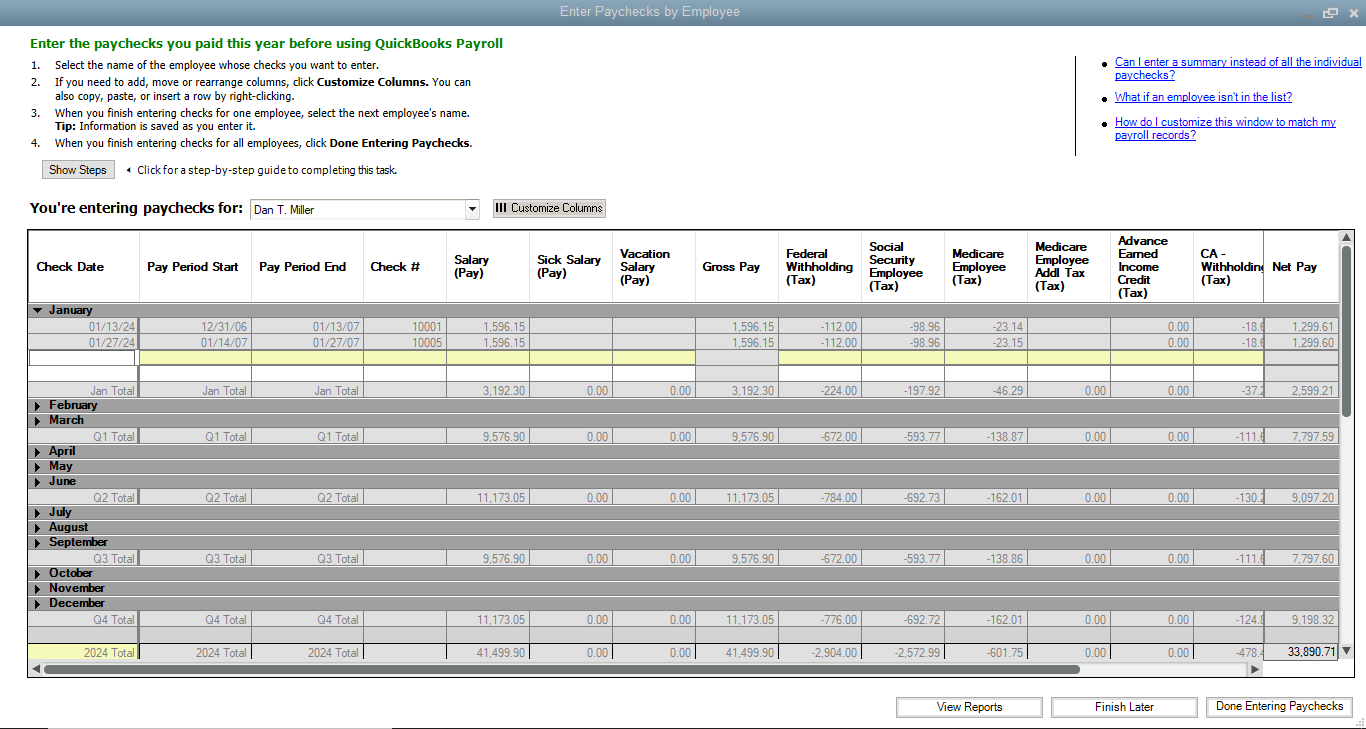The width and height of the screenshot is (1366, 729).
Task: Click the View Reports button
Action: pyautogui.click(x=969, y=707)
